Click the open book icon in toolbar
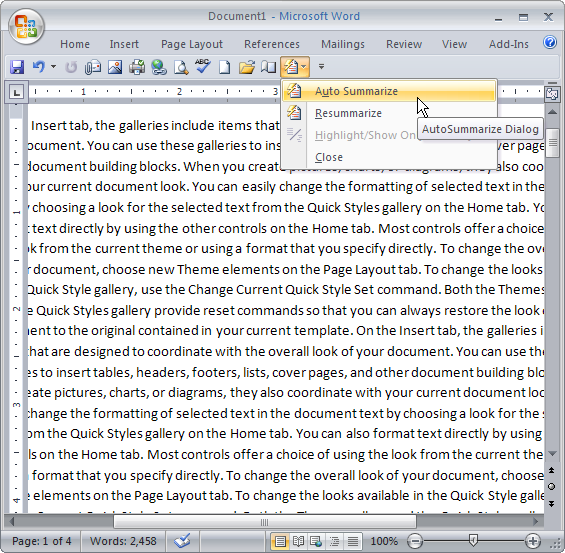Image resolution: width=565 pixels, height=553 pixels. [x=268, y=67]
